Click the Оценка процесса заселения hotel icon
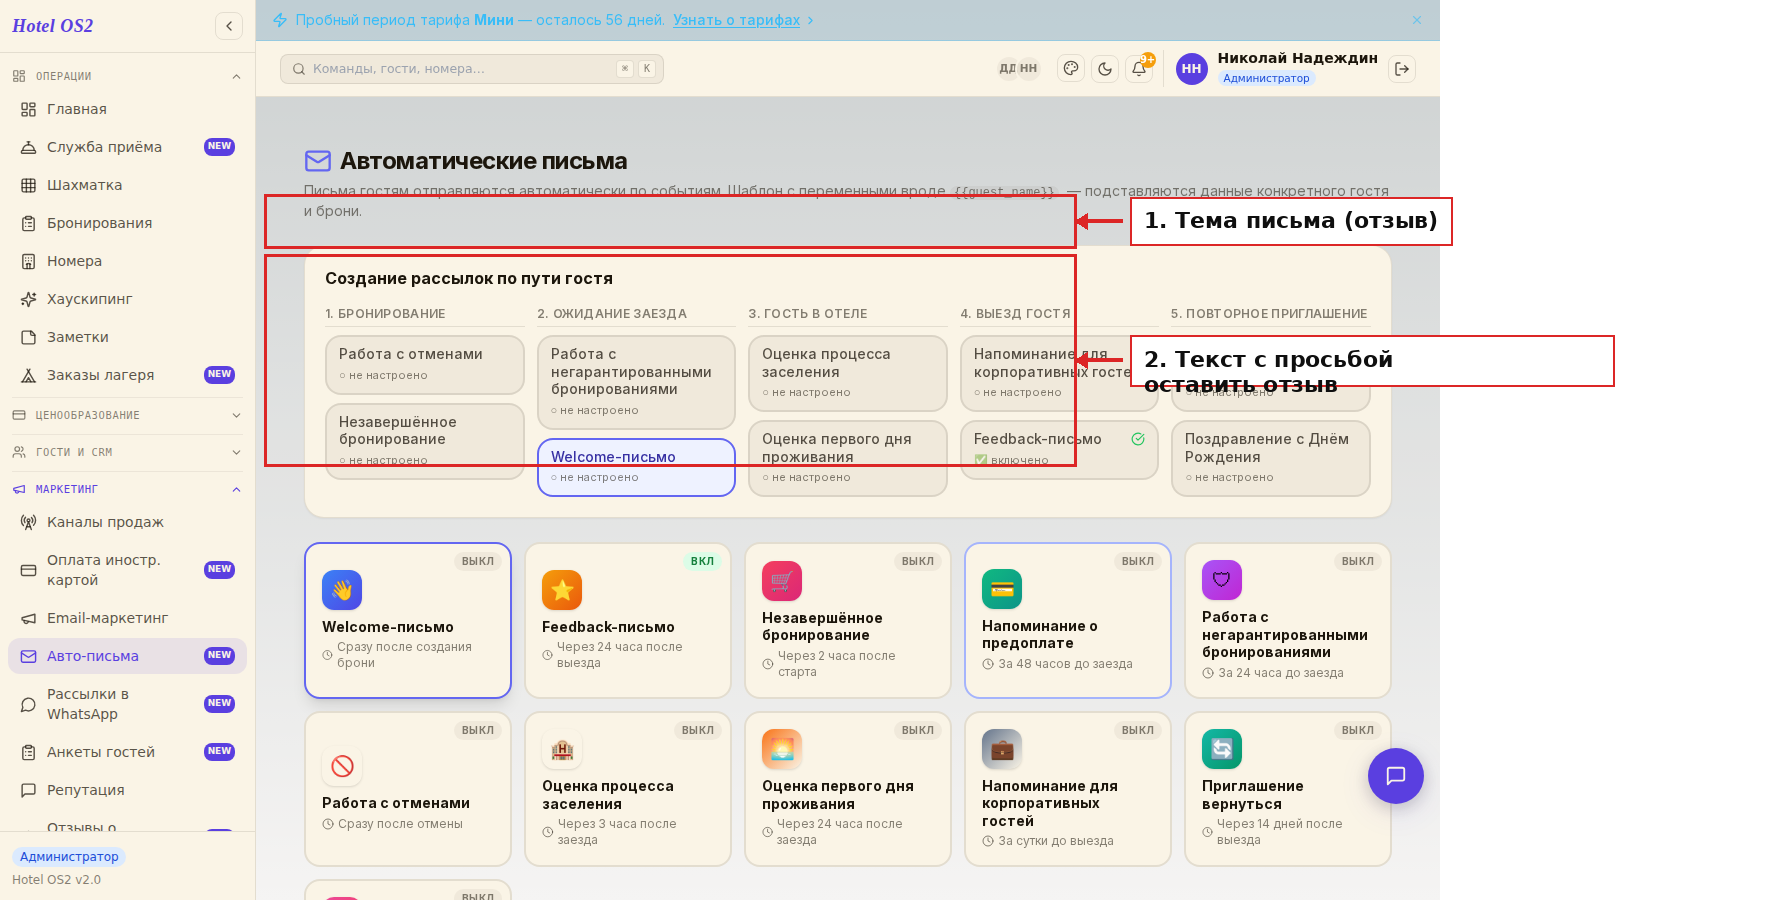The width and height of the screenshot is (1780, 900). 562,749
